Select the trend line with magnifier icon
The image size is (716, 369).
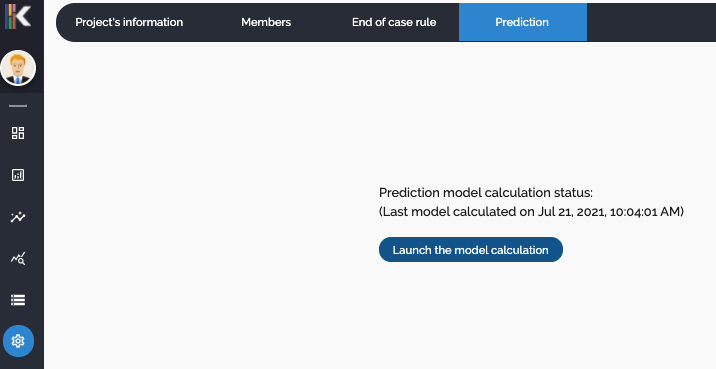coord(18,258)
